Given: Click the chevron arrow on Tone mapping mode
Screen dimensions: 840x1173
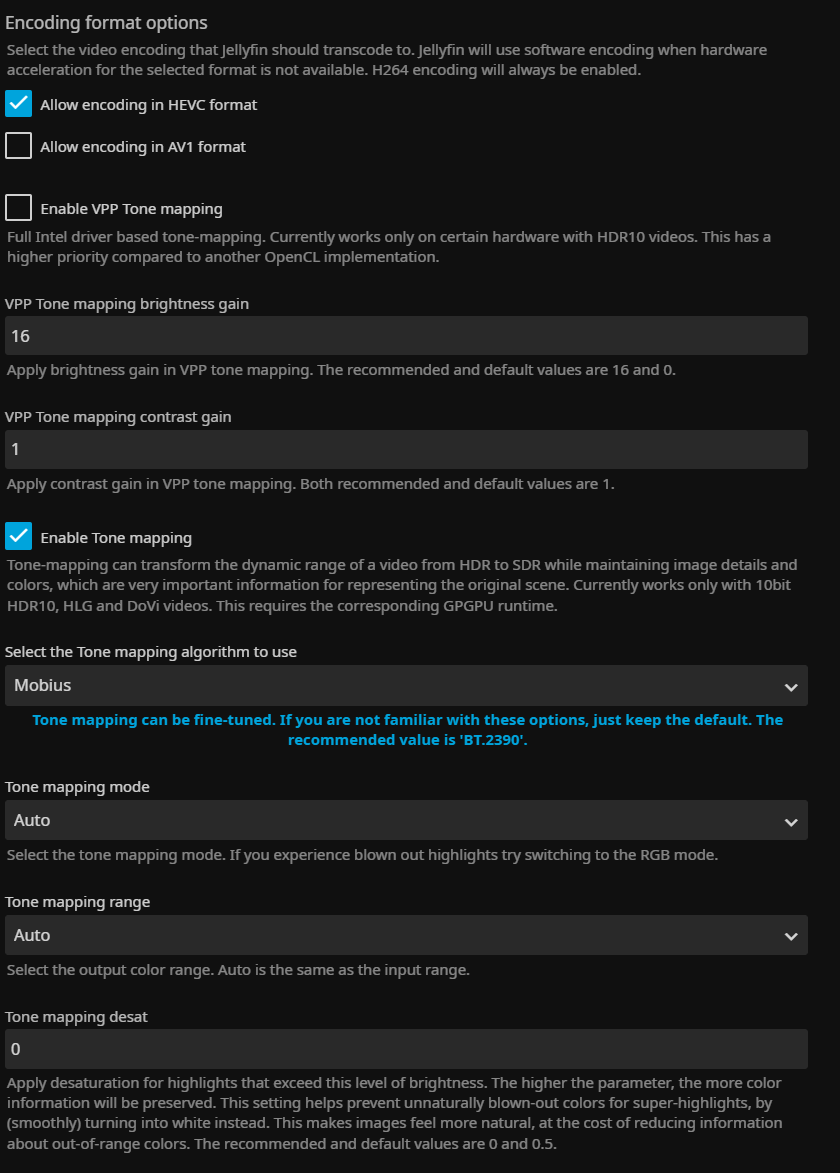Looking at the screenshot, I should pos(791,821).
